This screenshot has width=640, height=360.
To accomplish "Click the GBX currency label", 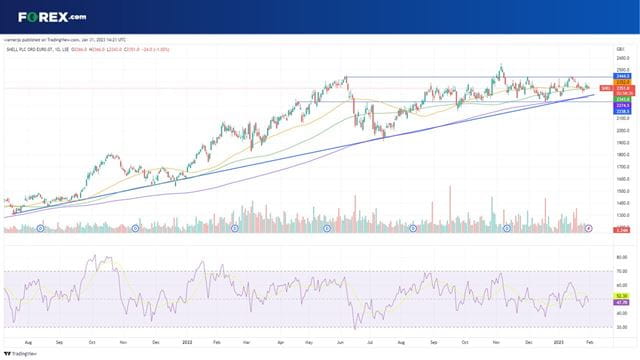I will coord(620,49).
